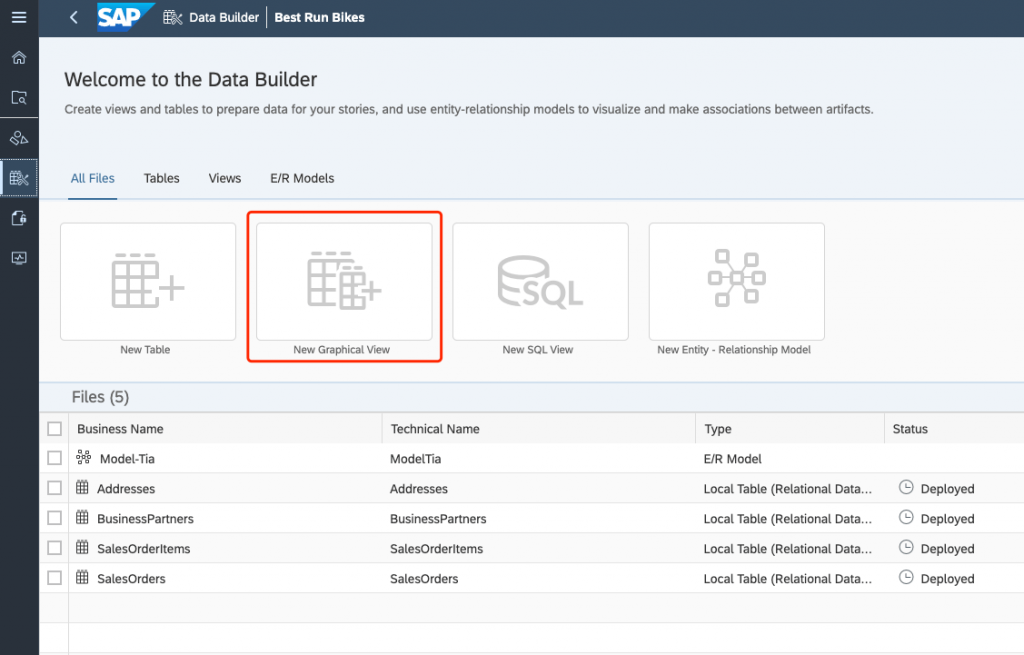Check the SalesOrderItems row checkbox
1024x655 pixels.
(x=55, y=548)
